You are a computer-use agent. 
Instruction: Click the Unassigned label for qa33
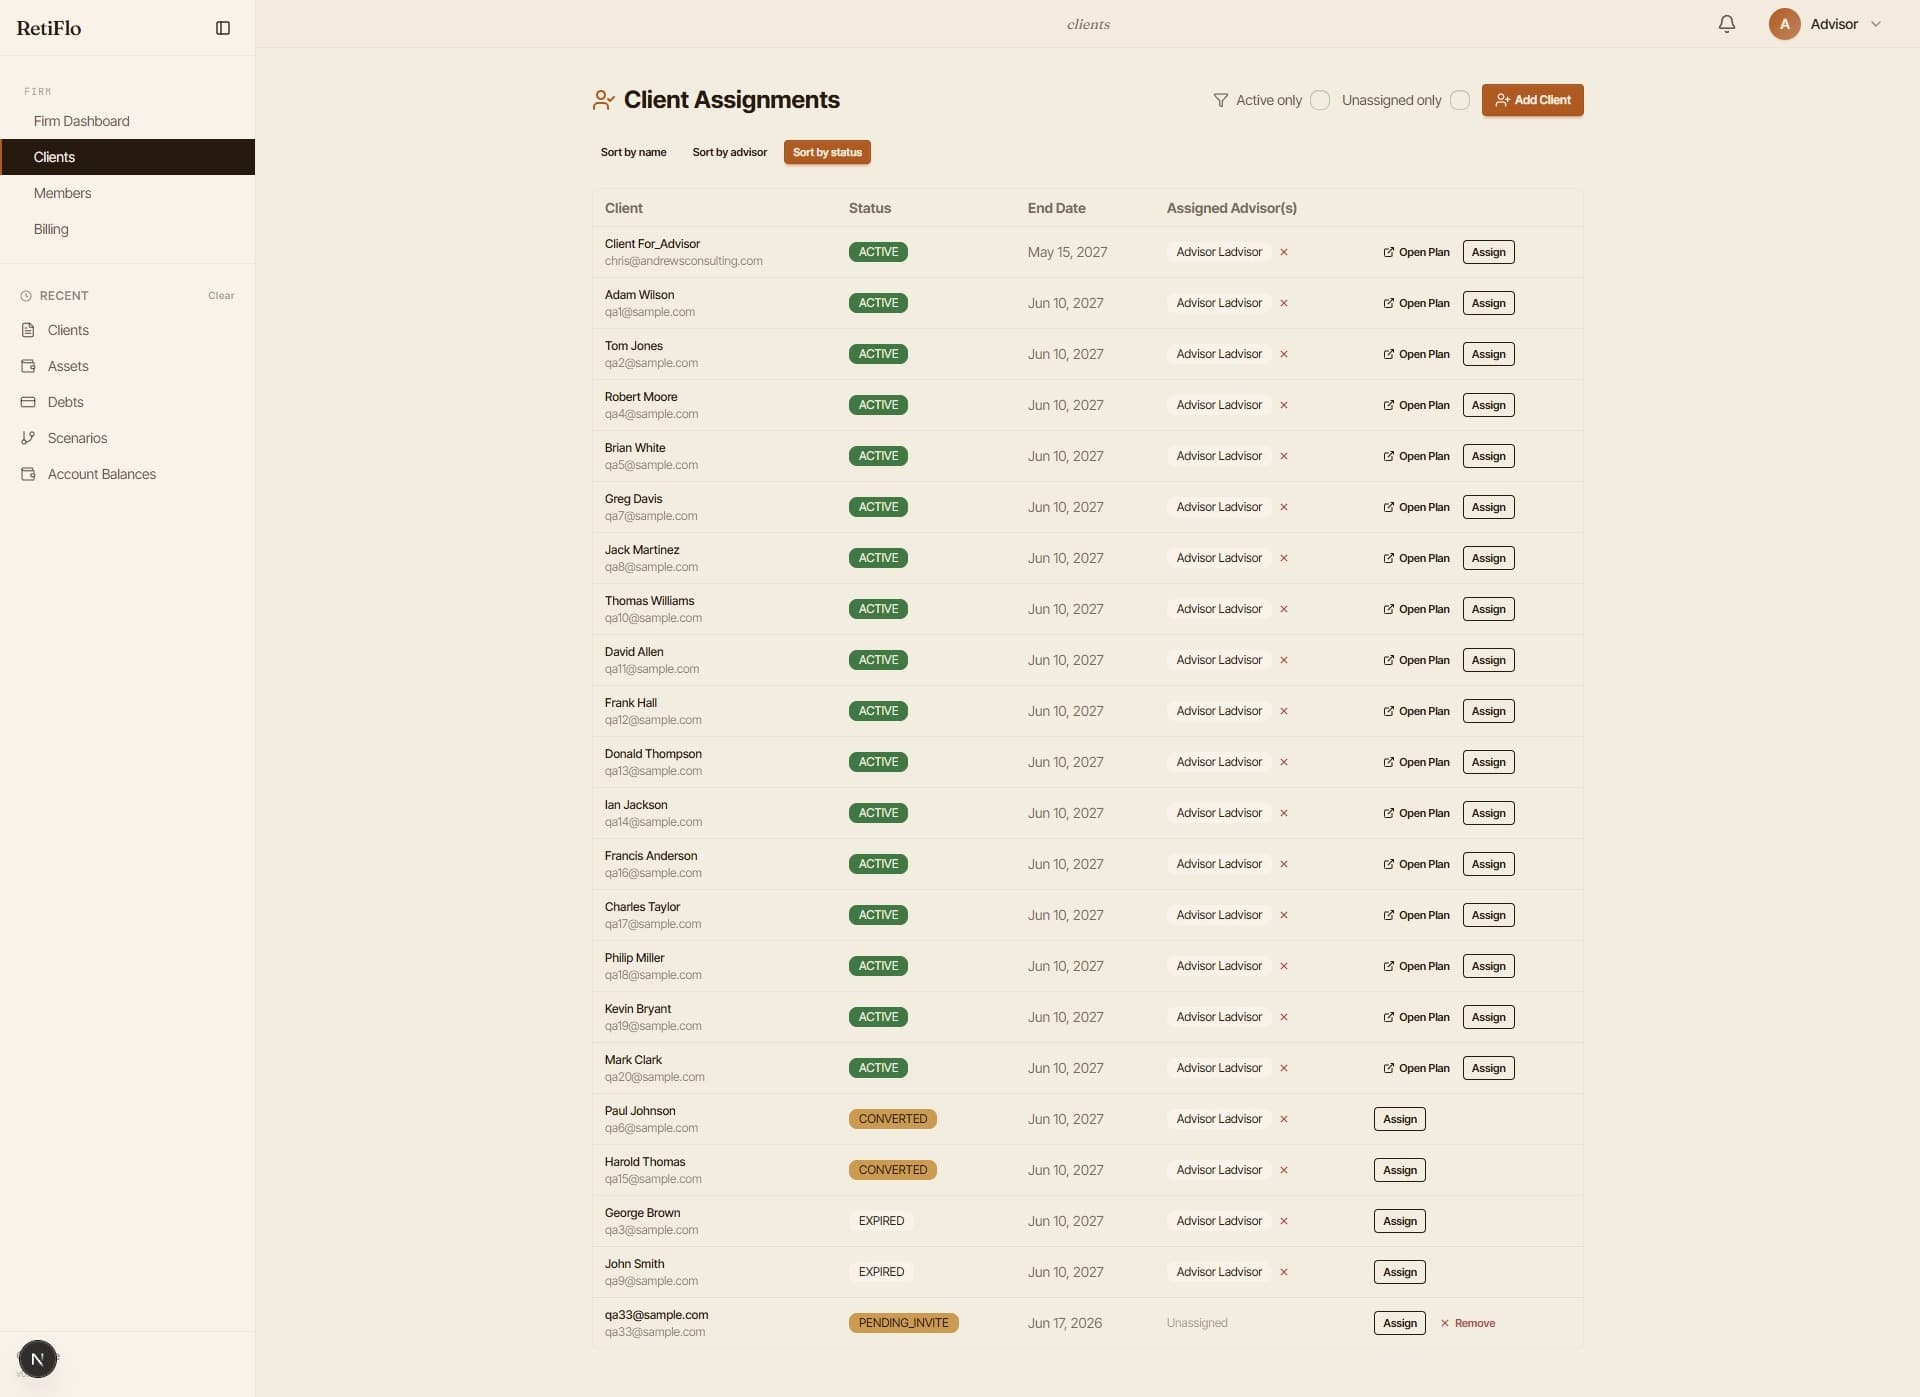click(1196, 1323)
